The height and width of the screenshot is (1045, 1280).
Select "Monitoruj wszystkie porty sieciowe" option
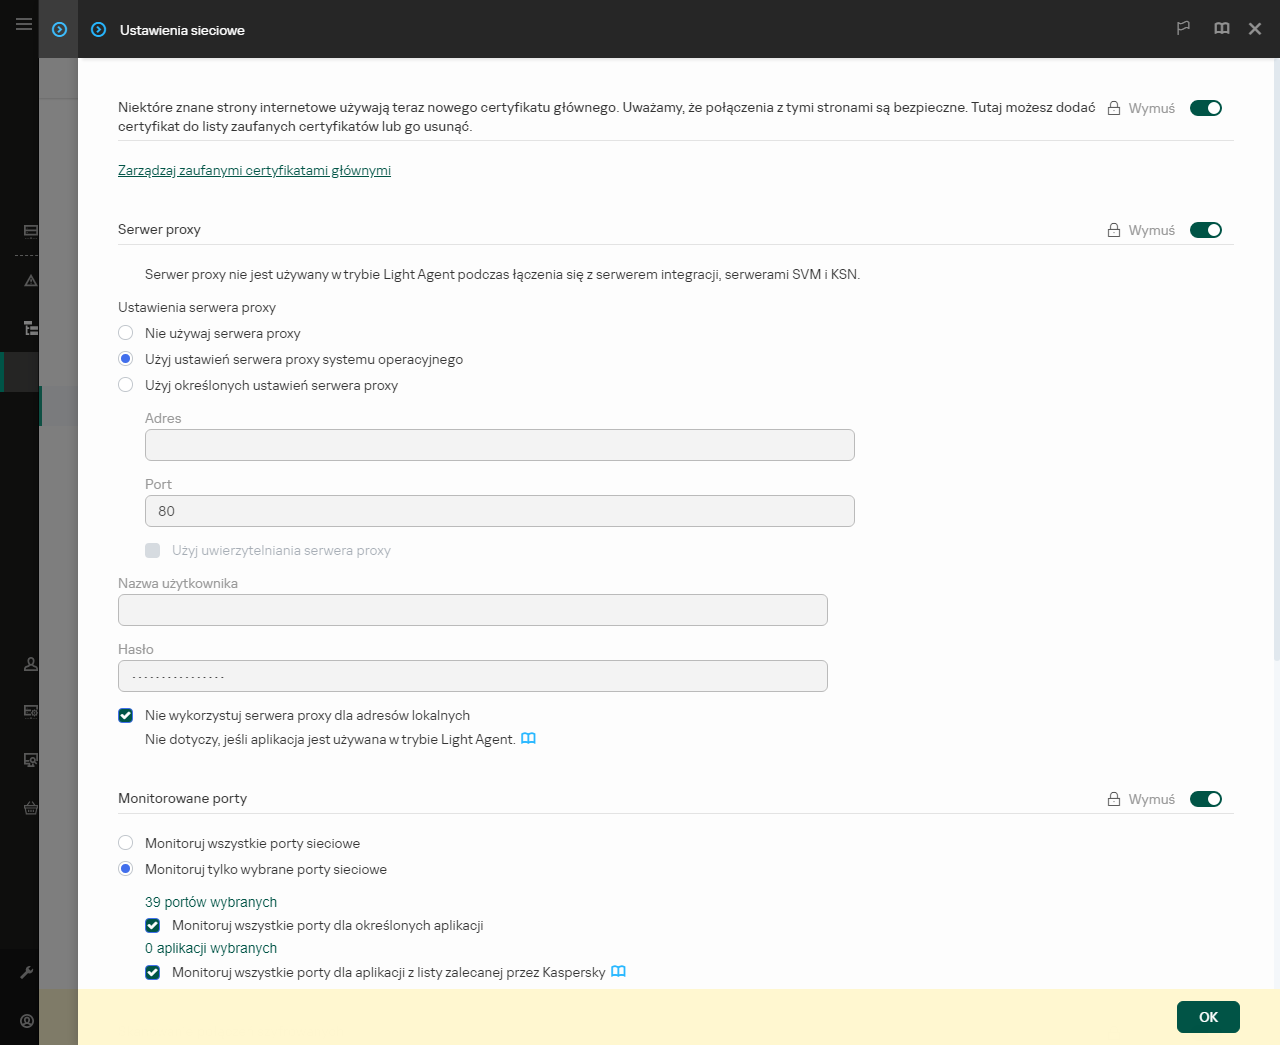[x=126, y=843]
